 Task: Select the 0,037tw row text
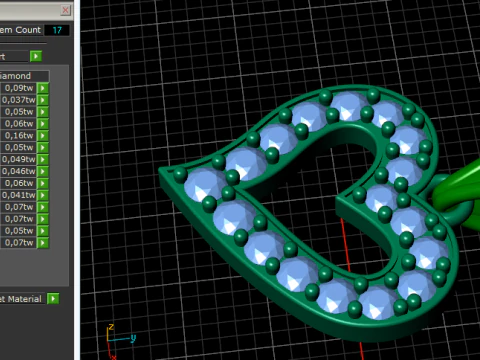pyautogui.click(x=18, y=100)
